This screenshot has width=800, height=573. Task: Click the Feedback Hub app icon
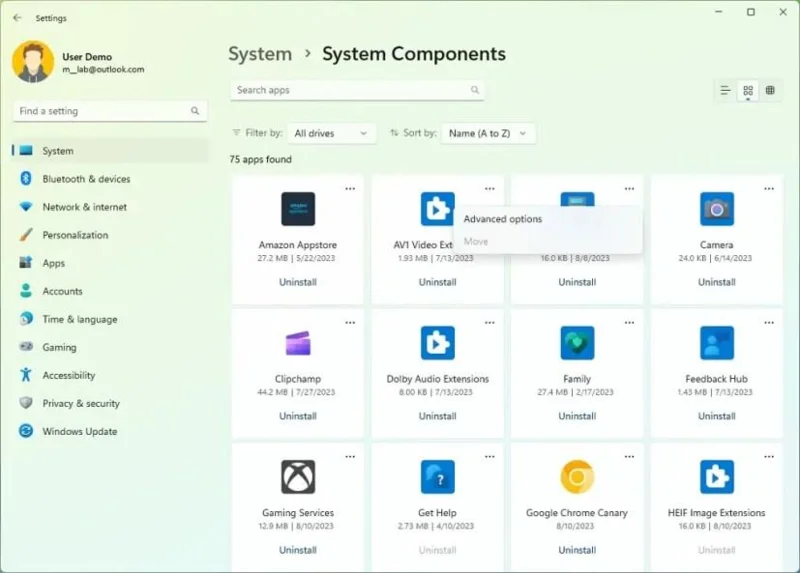(717, 343)
